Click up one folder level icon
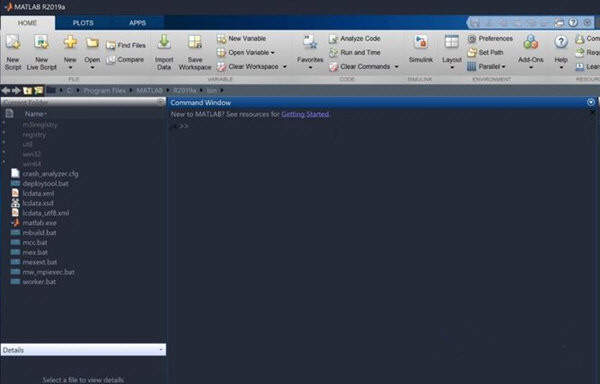Screen dimensions: 600x384 (27, 91)
